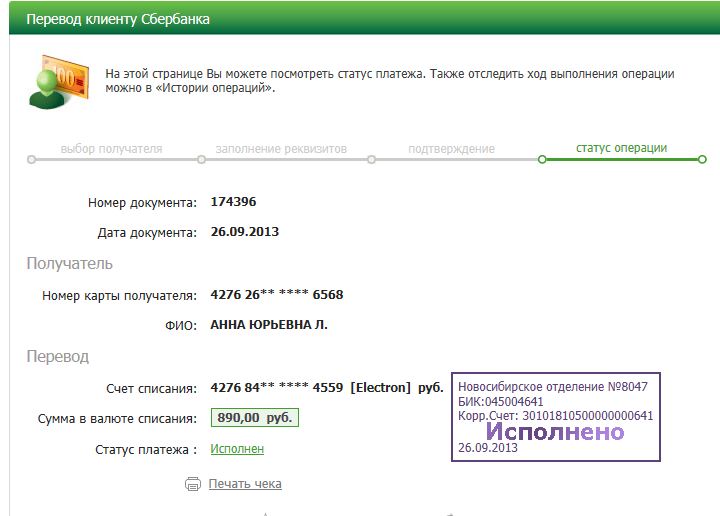Click the transfer illustration icon with banknote
Screen dimensions: 720x516
point(59,82)
